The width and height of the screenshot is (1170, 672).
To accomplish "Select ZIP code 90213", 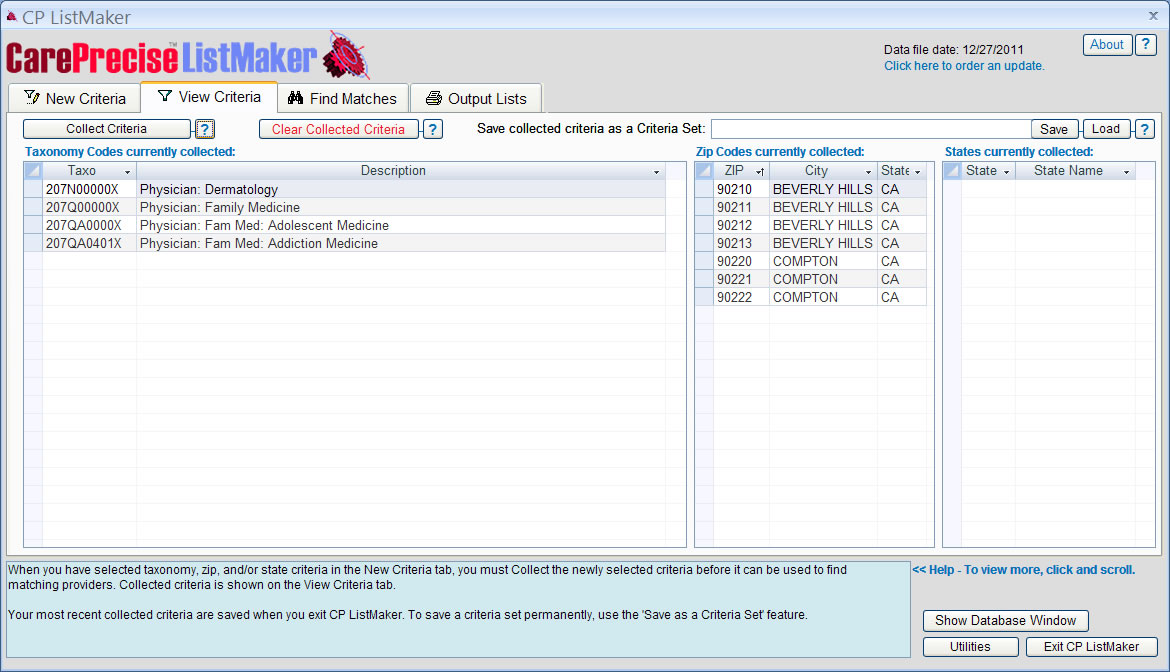I will tap(741, 243).
